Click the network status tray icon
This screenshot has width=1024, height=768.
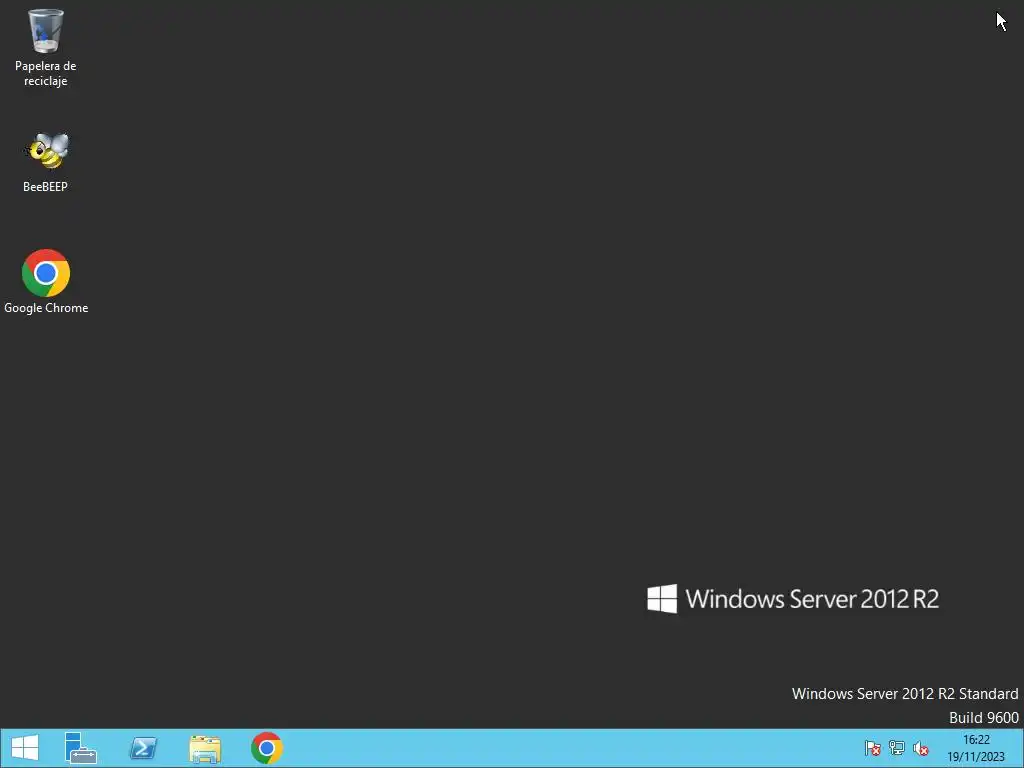point(897,748)
